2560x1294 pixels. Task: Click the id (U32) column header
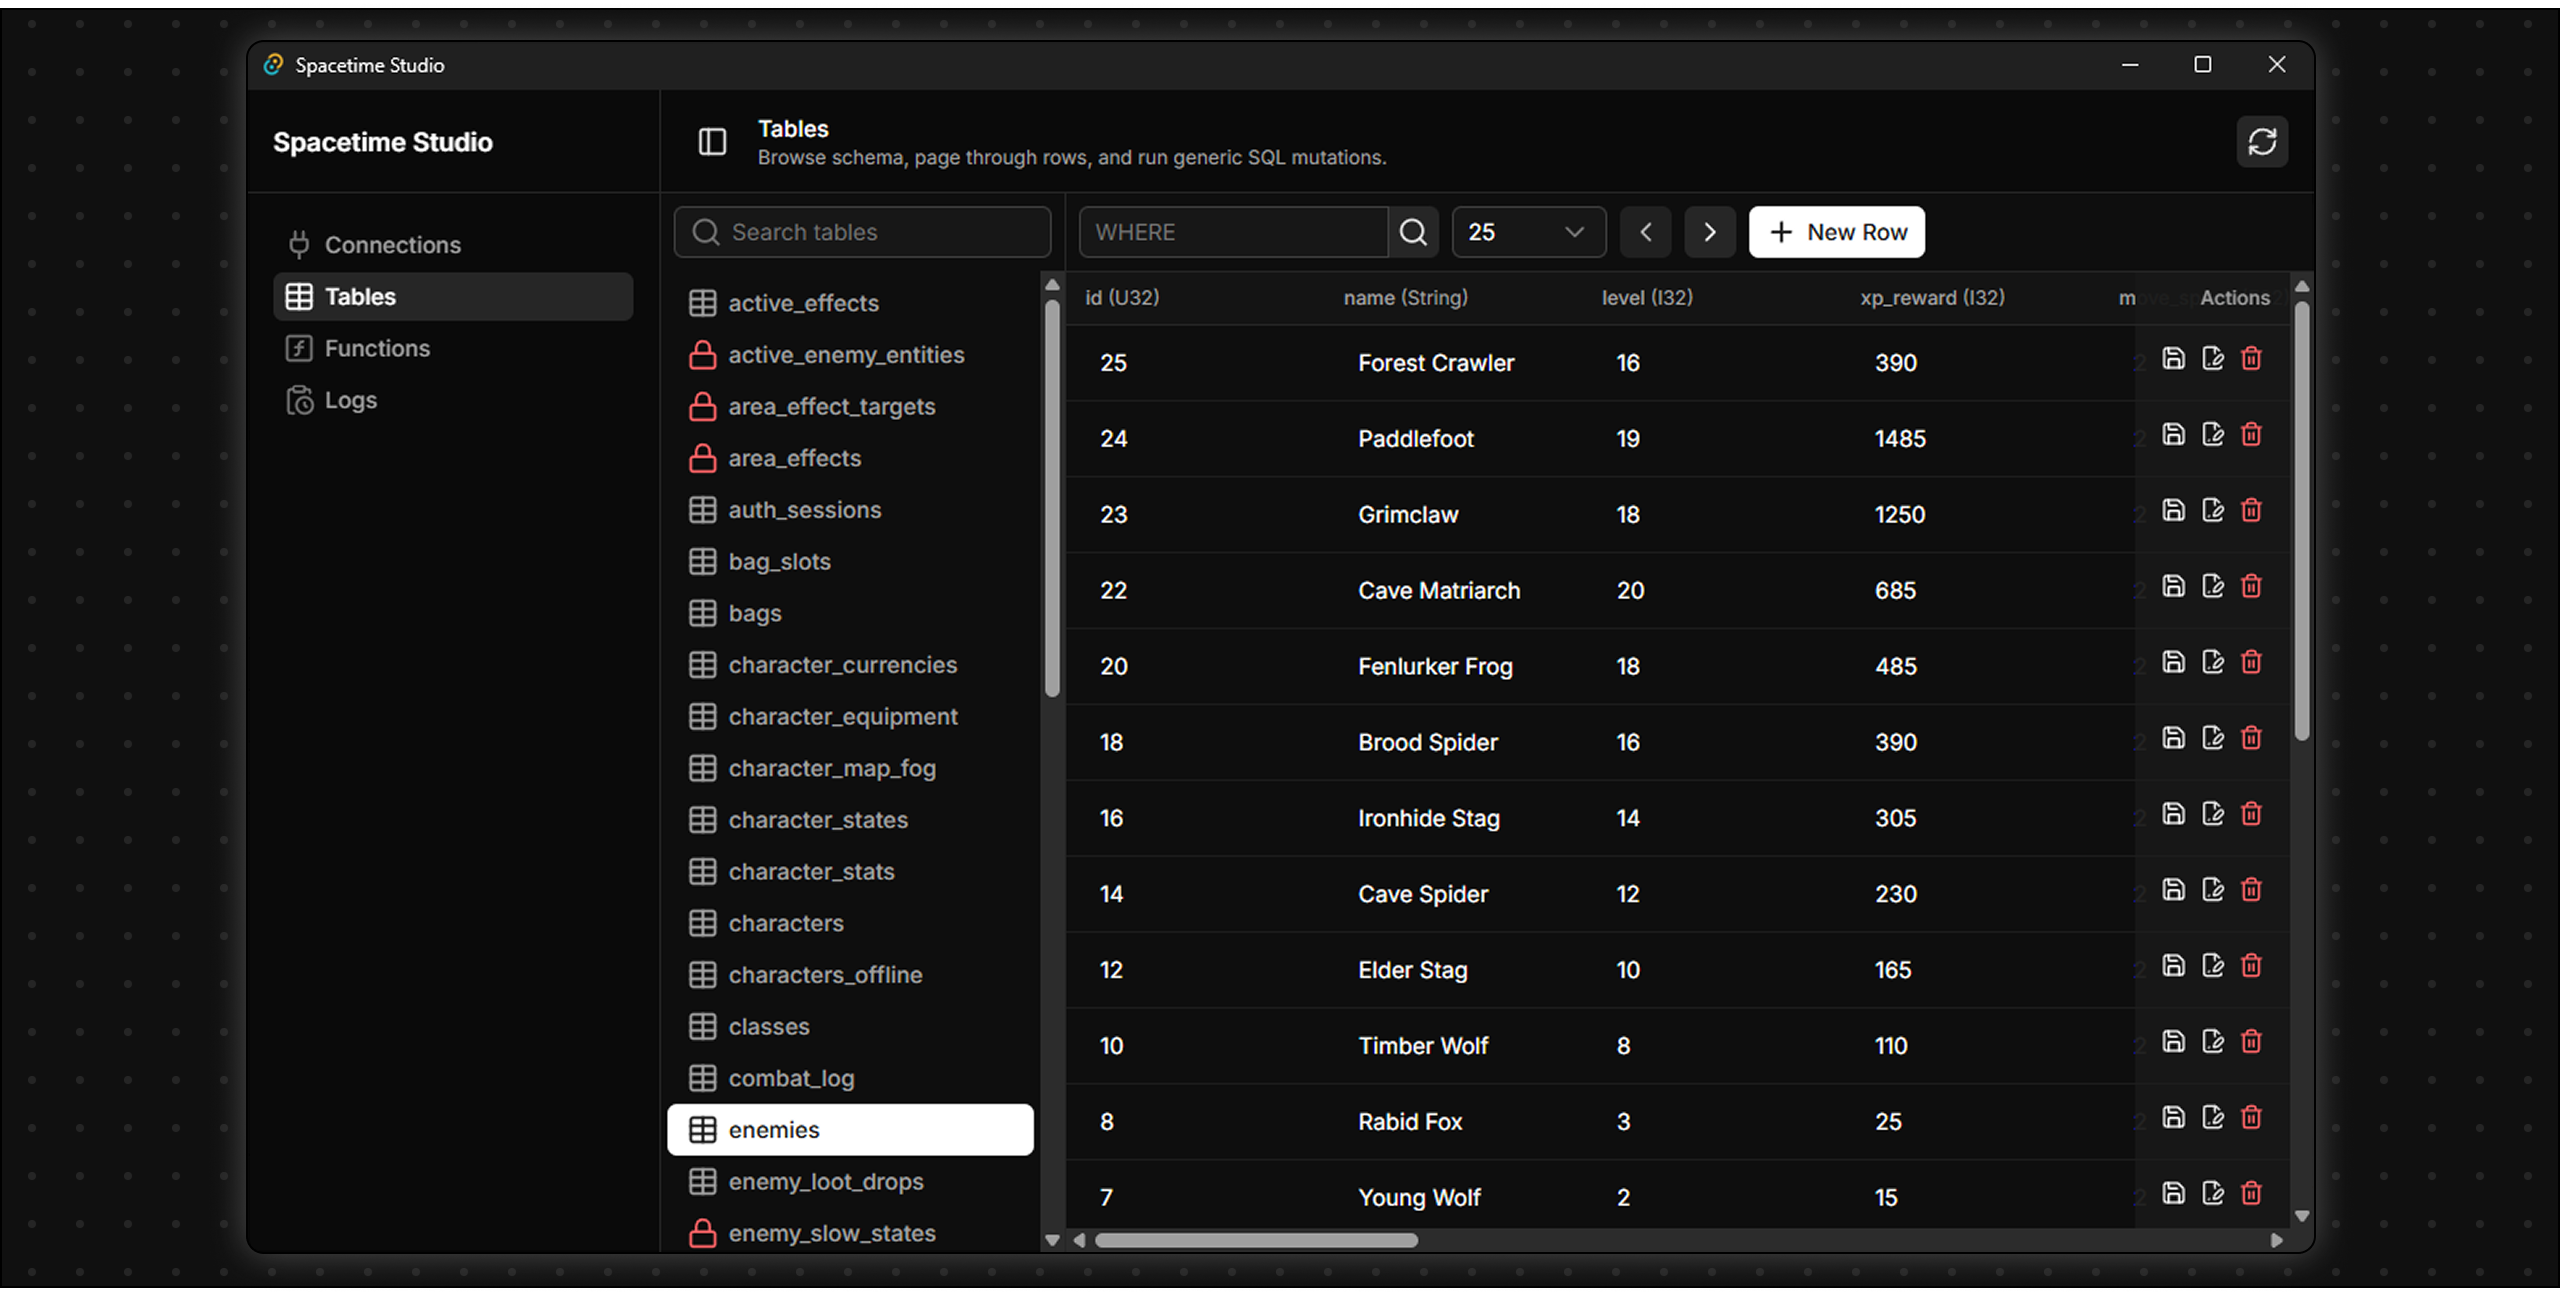[x=1122, y=297]
